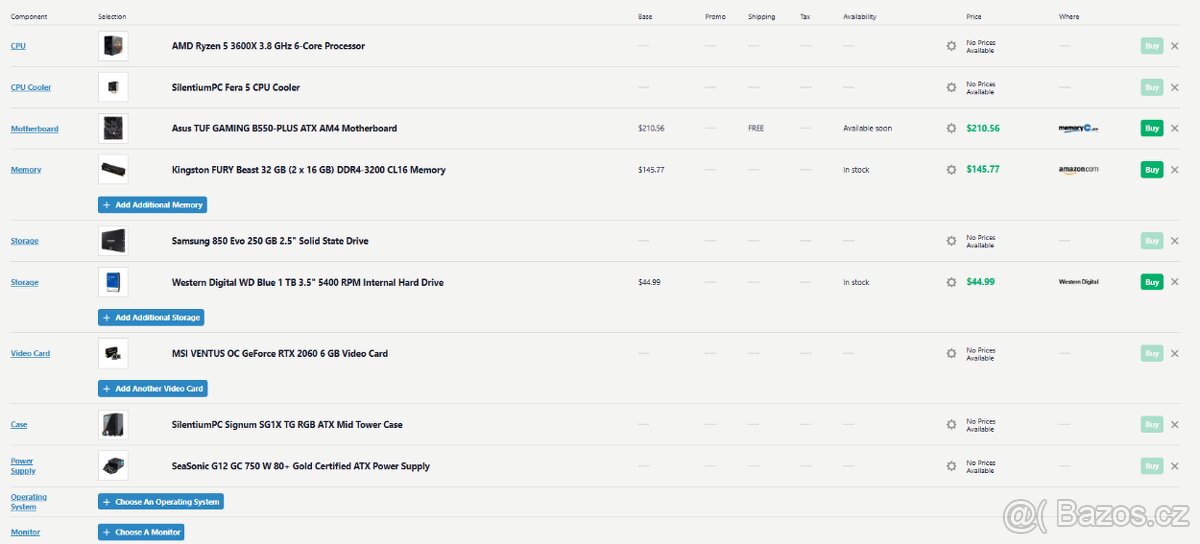Open AMD Ryzen 5 3600X product name

coord(268,46)
